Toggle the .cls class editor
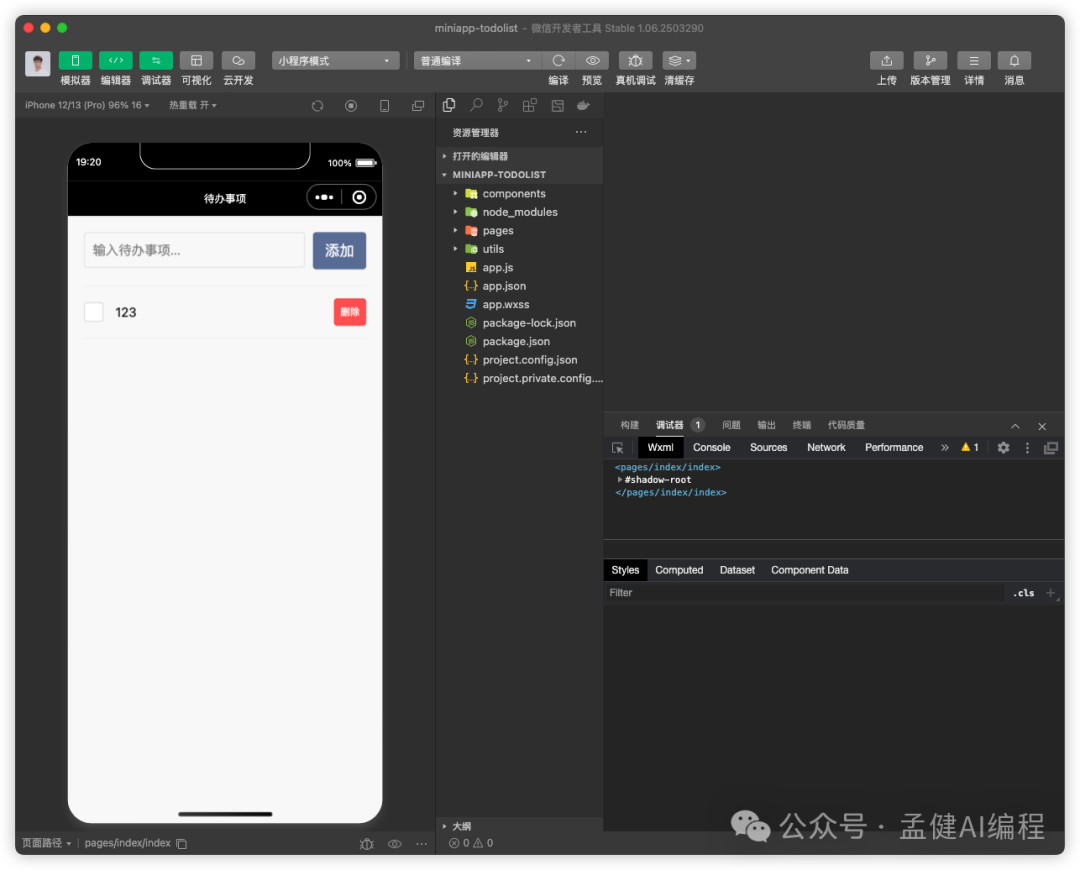The image size is (1080, 870). pos(1024,593)
